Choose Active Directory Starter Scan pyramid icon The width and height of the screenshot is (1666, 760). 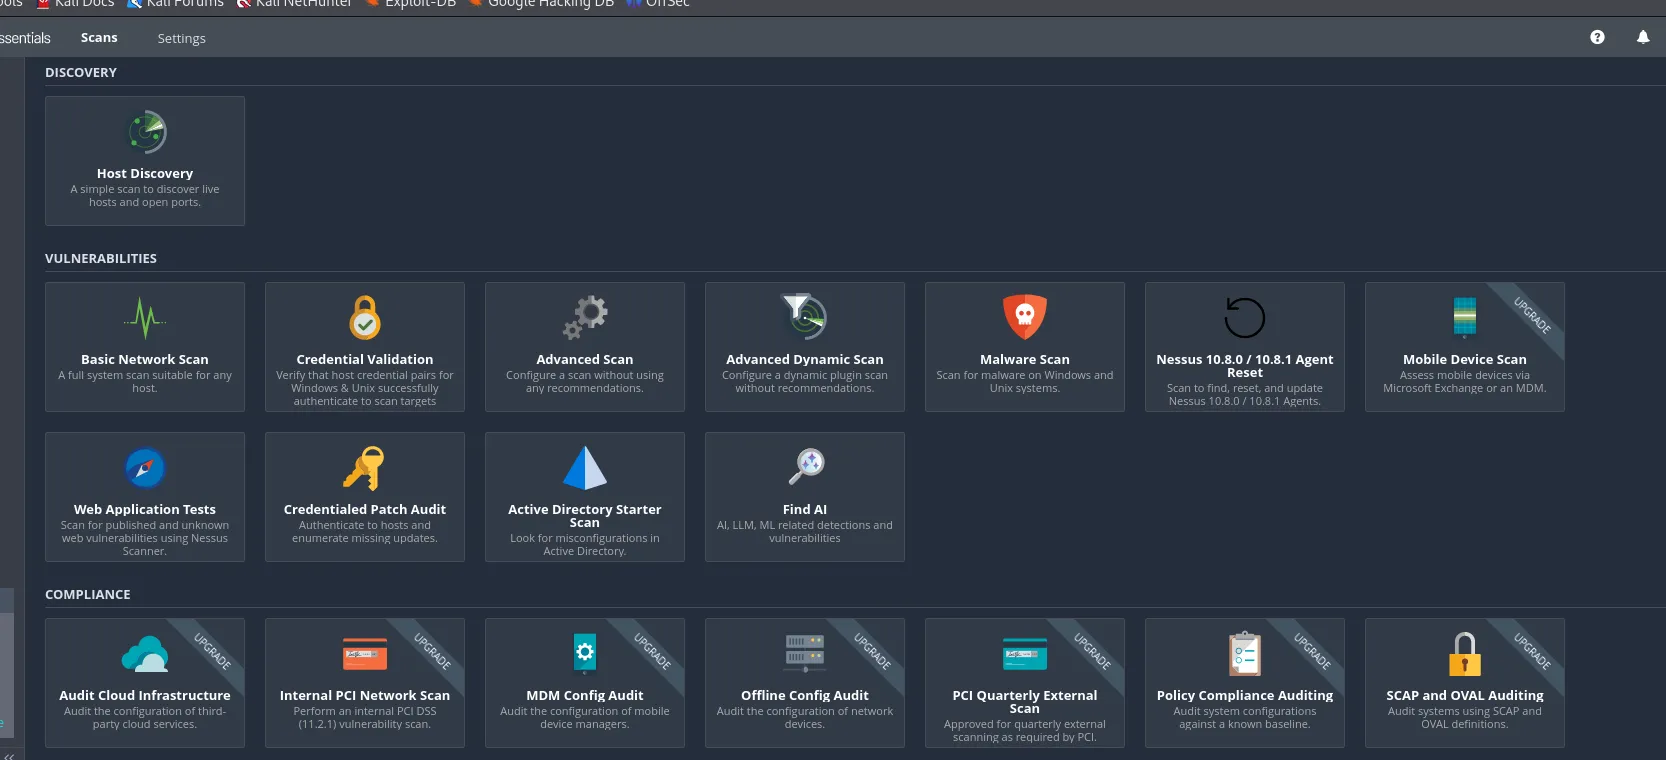[585, 467]
